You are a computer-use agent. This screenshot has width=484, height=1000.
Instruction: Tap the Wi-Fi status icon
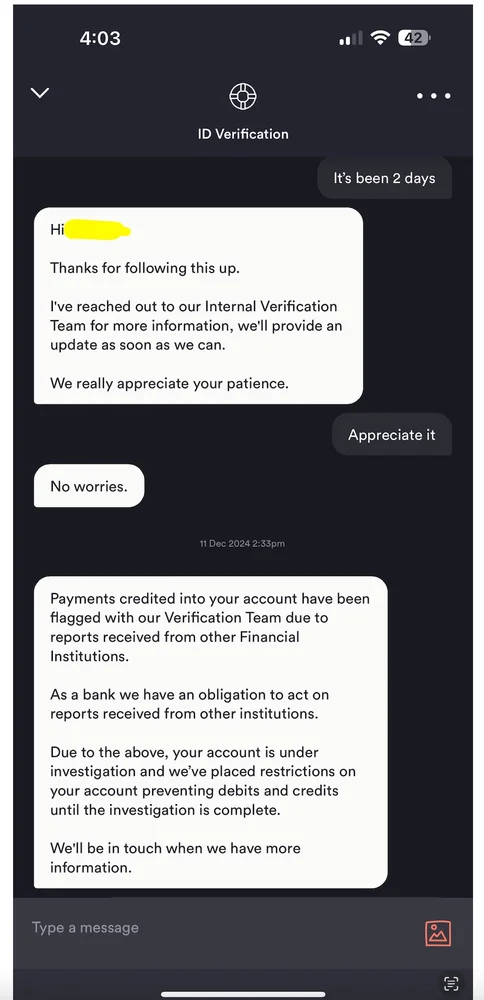[x=381, y=38]
